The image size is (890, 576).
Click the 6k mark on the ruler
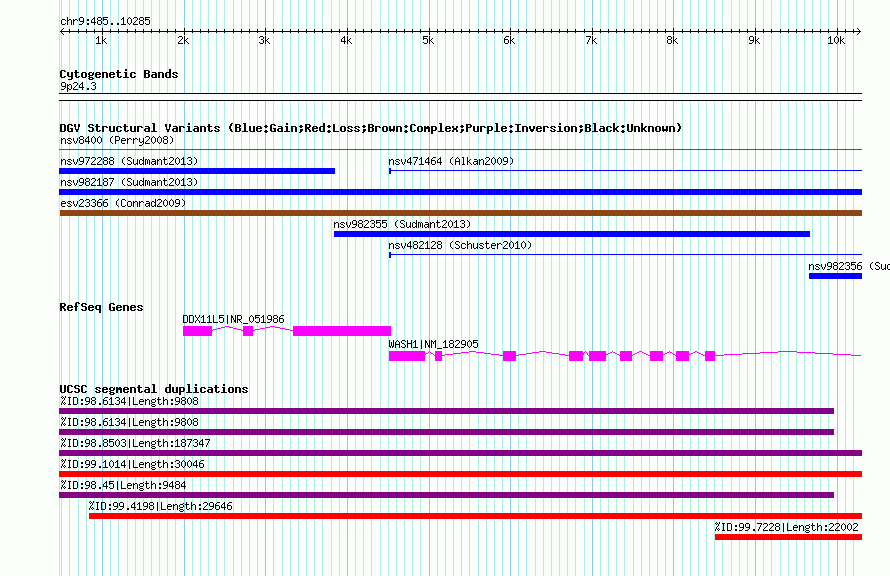[509, 40]
